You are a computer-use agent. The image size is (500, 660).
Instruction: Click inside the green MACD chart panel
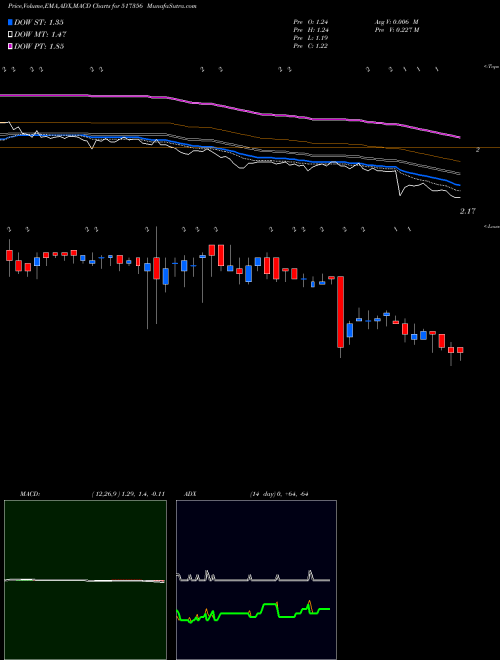coord(85,580)
